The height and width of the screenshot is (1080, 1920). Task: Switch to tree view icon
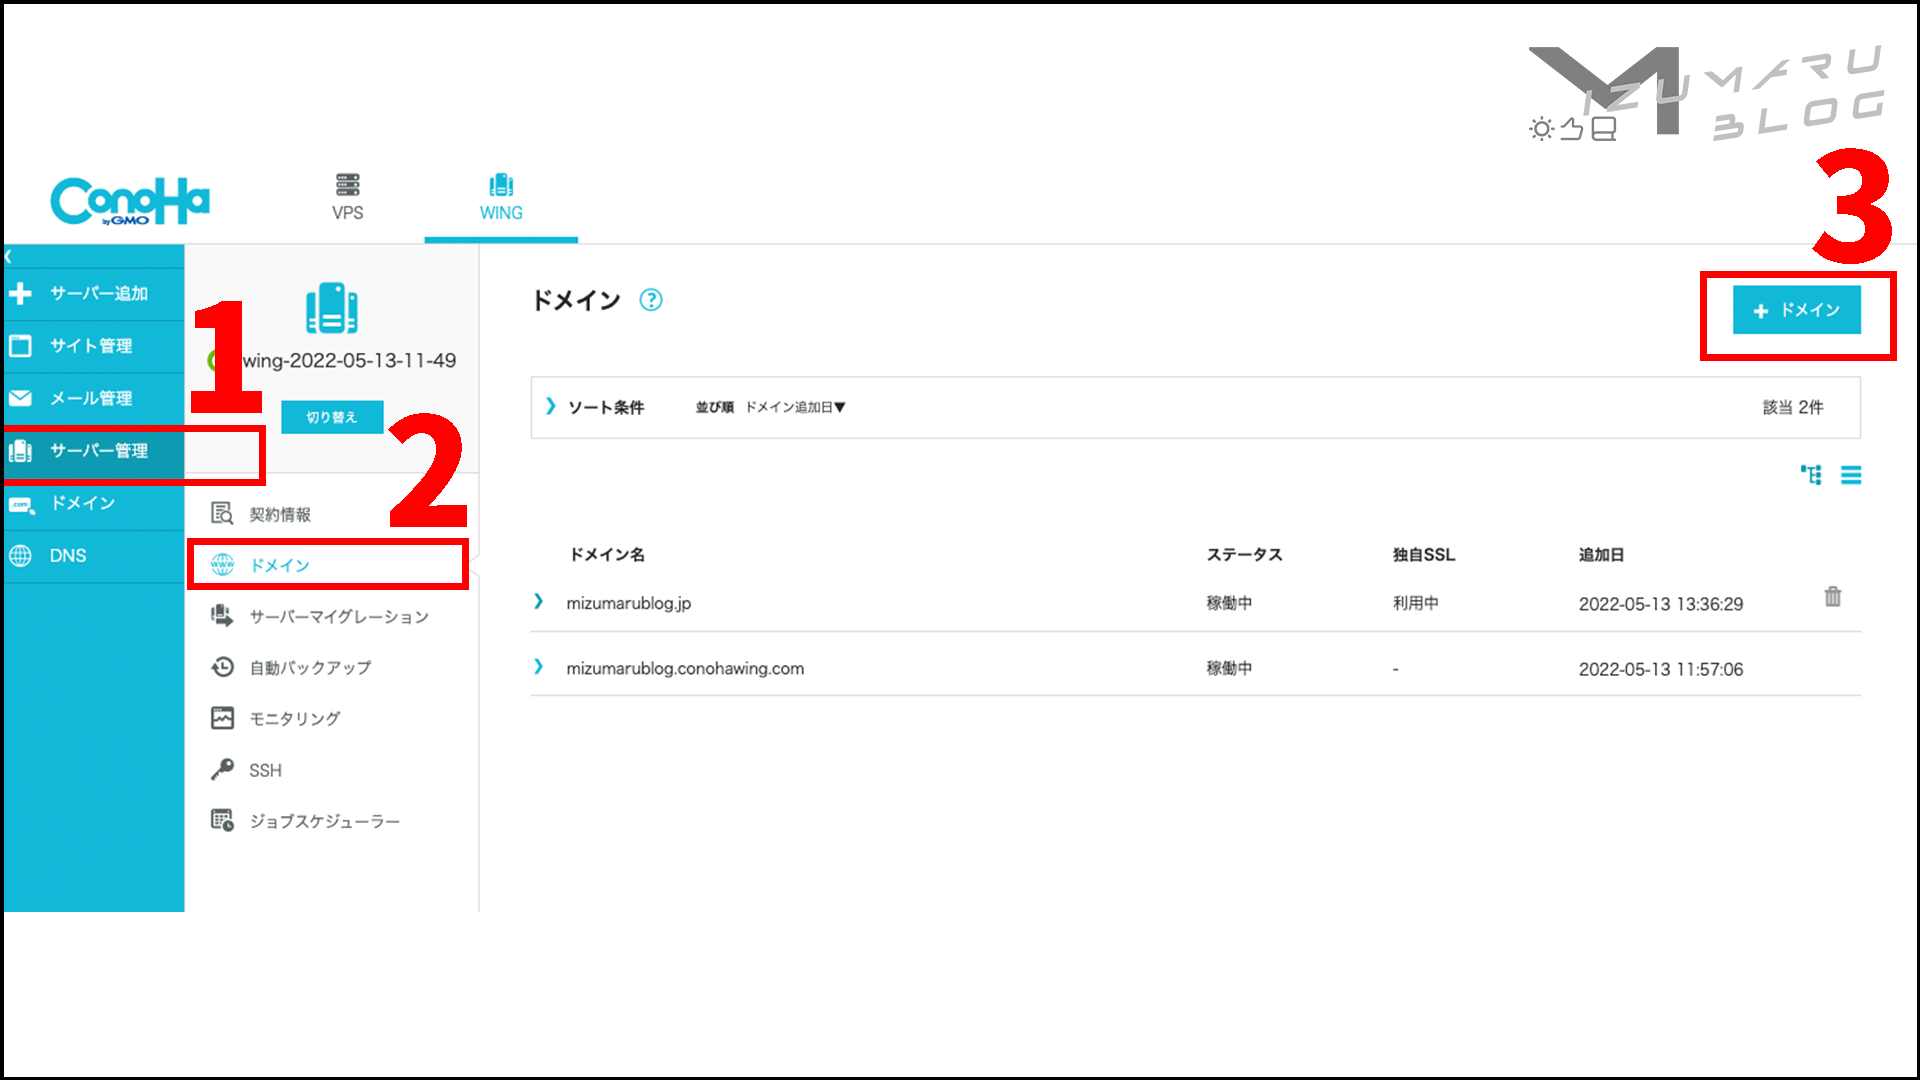pos(1811,475)
